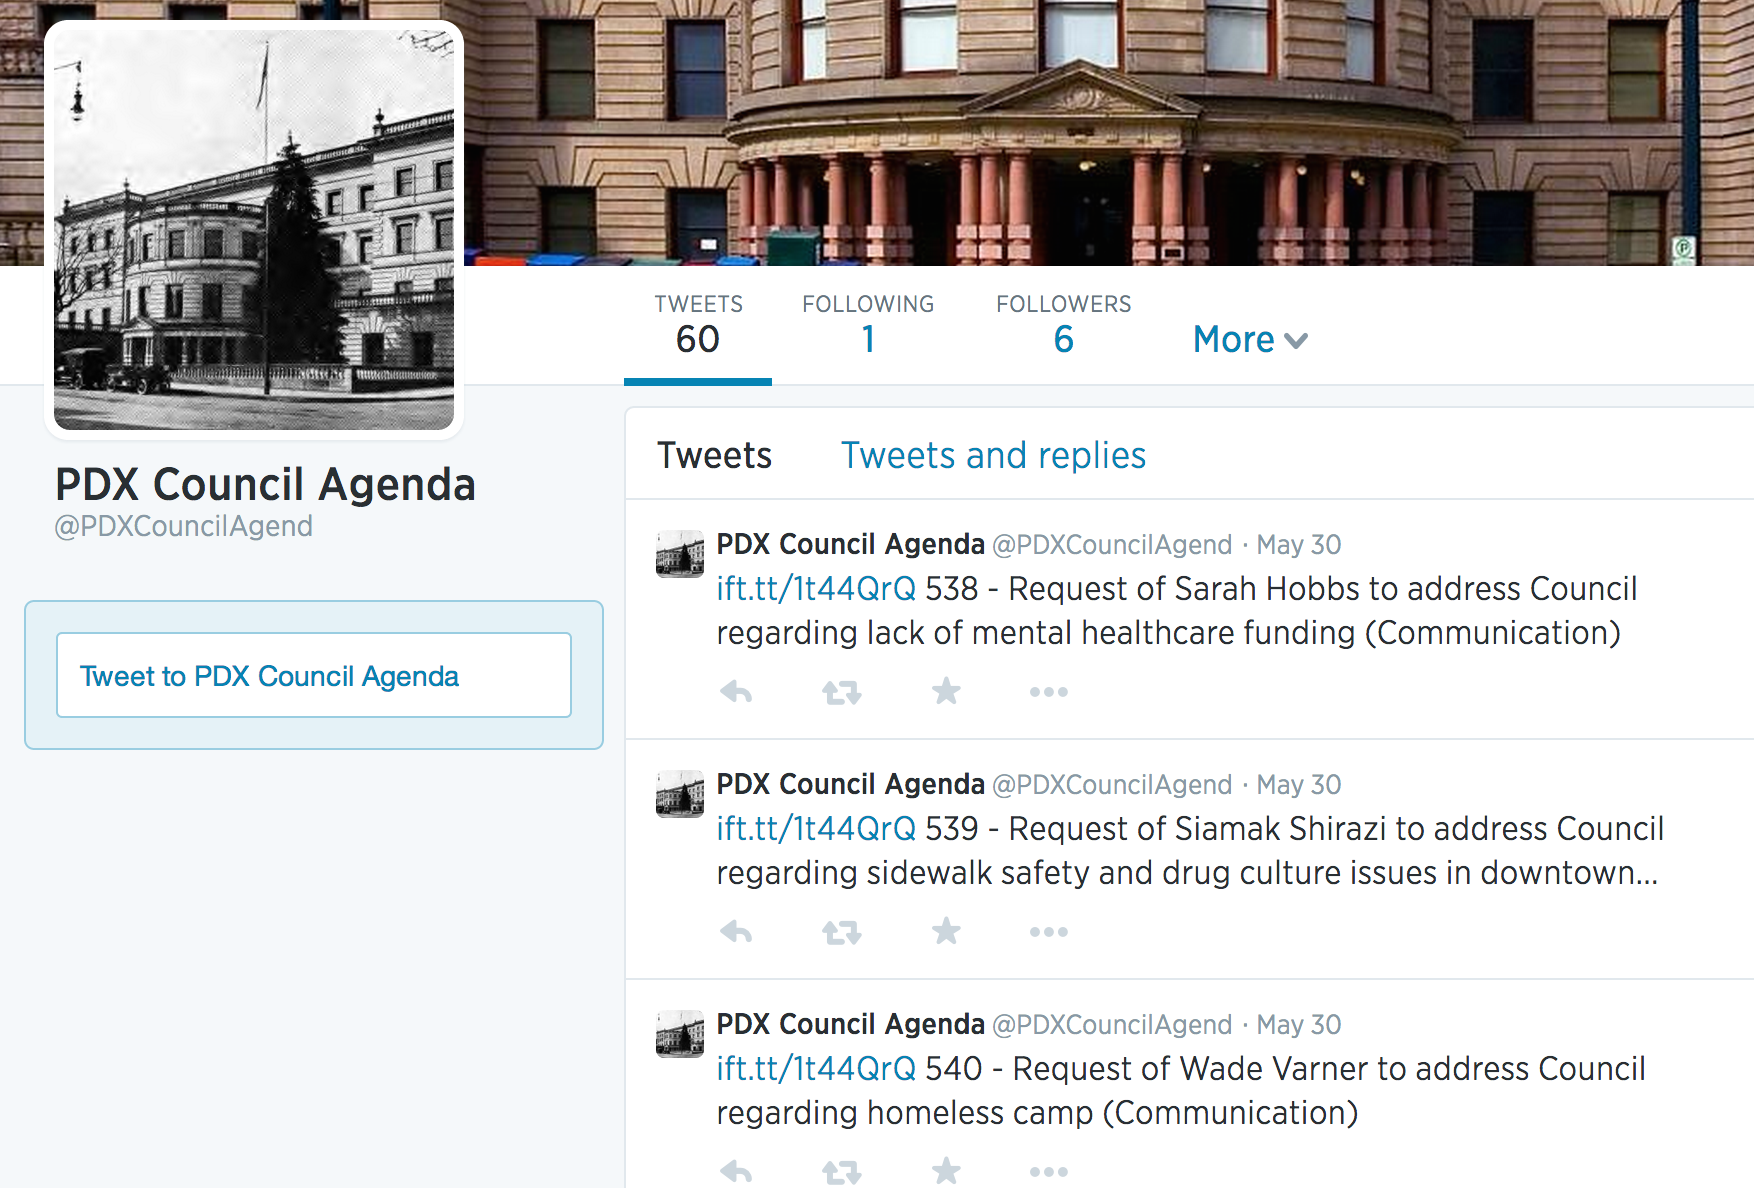Open the large profile photo

pyautogui.click(x=254, y=230)
